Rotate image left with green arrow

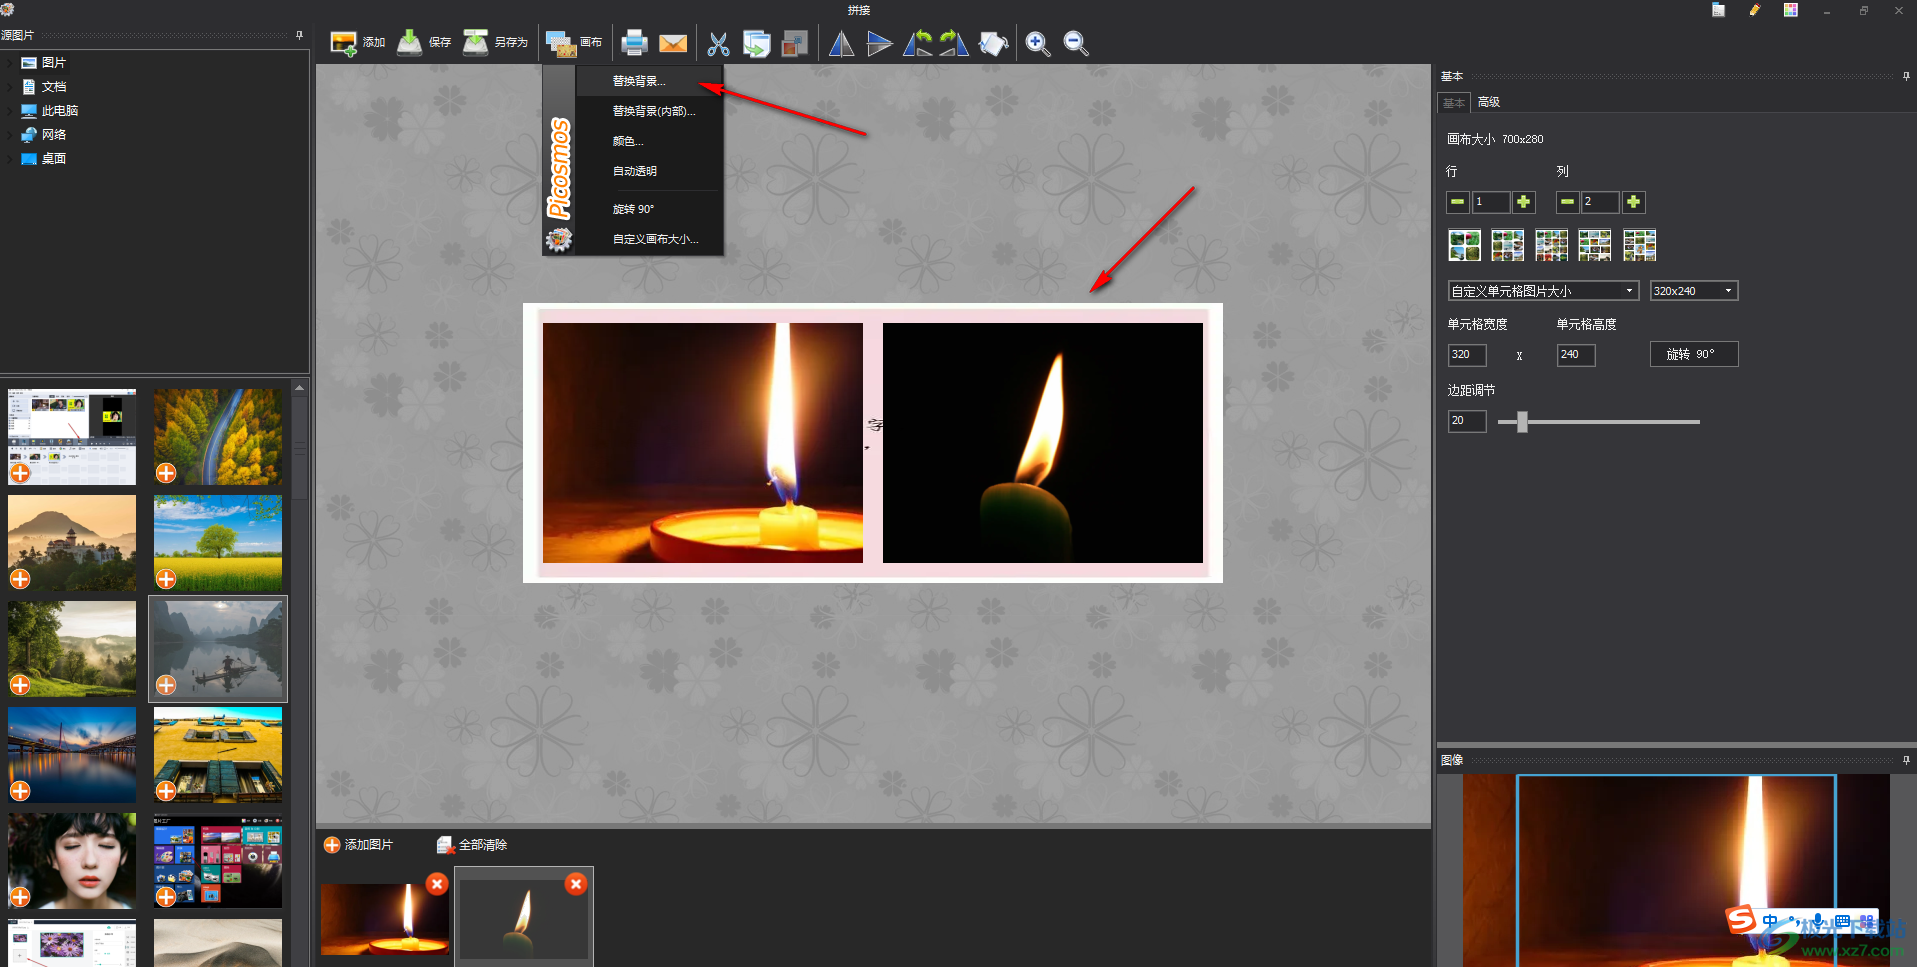[x=917, y=43]
